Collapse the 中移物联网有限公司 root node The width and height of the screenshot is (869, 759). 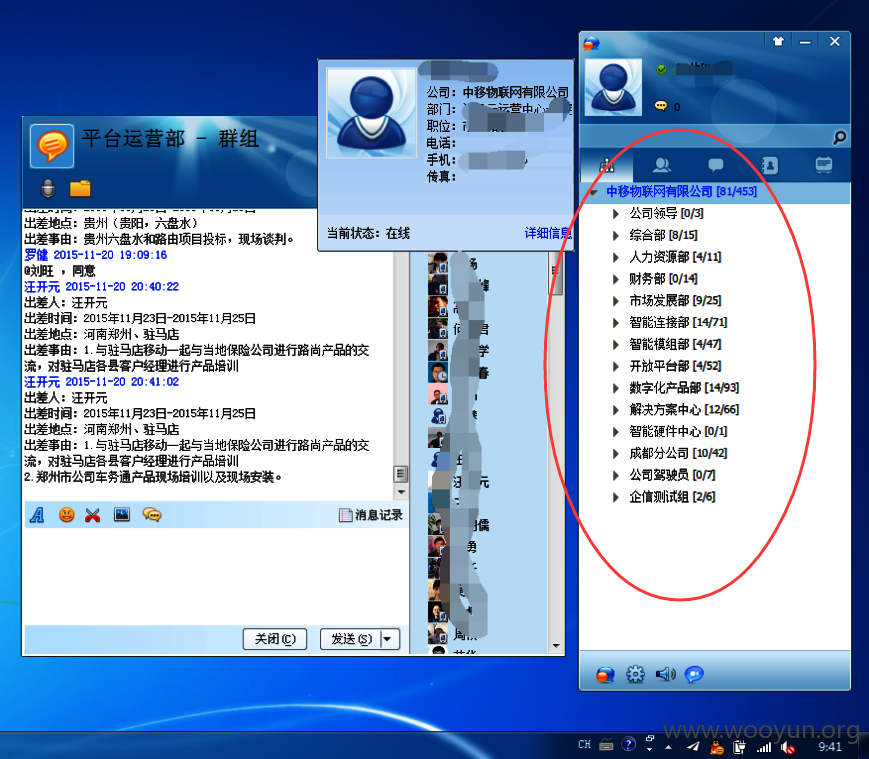593,192
